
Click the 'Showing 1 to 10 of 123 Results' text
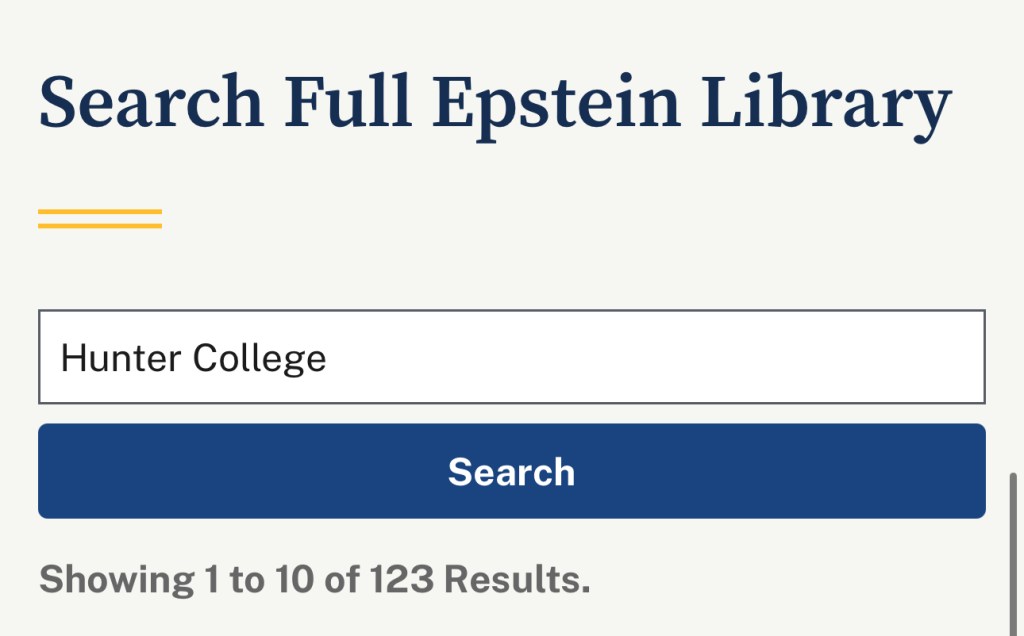[314, 579]
